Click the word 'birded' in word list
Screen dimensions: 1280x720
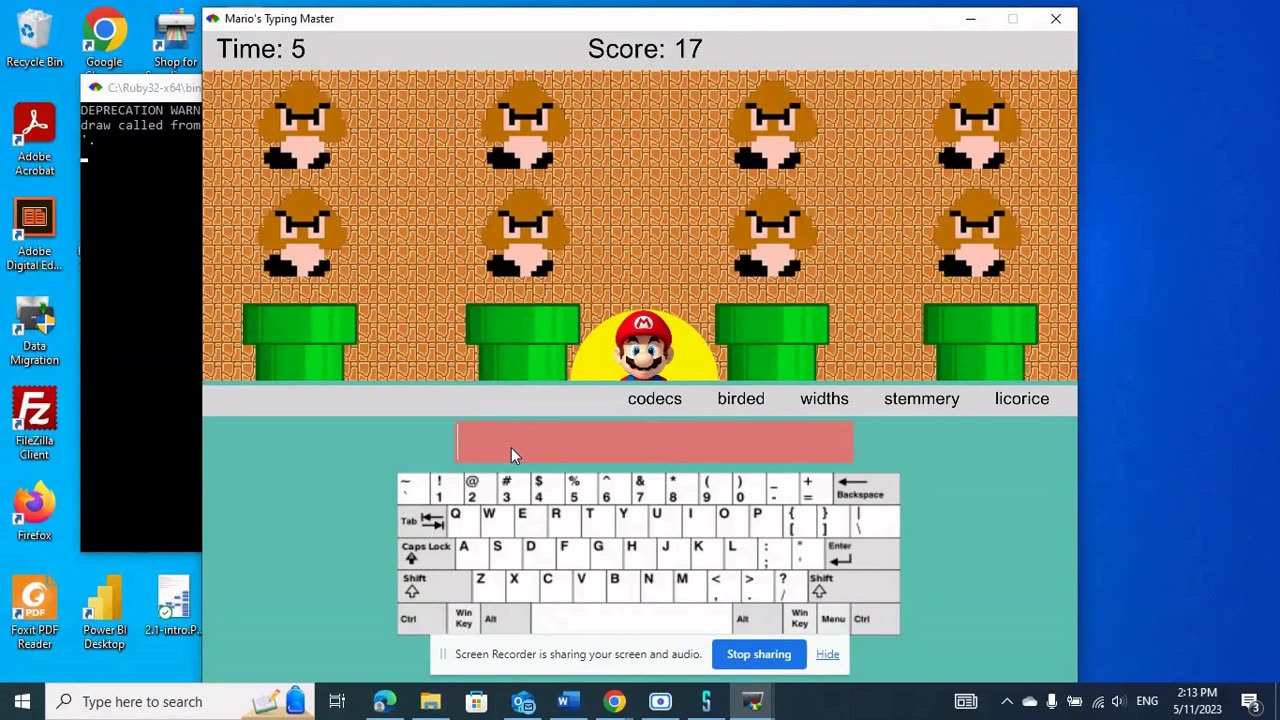(741, 398)
